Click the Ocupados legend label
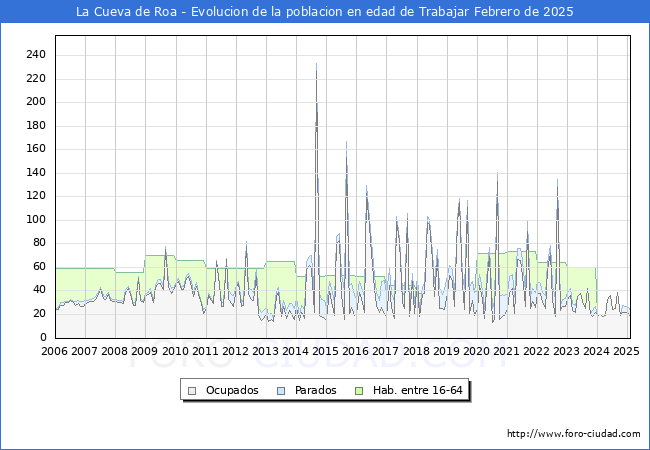The width and height of the screenshot is (650, 450). [232, 390]
